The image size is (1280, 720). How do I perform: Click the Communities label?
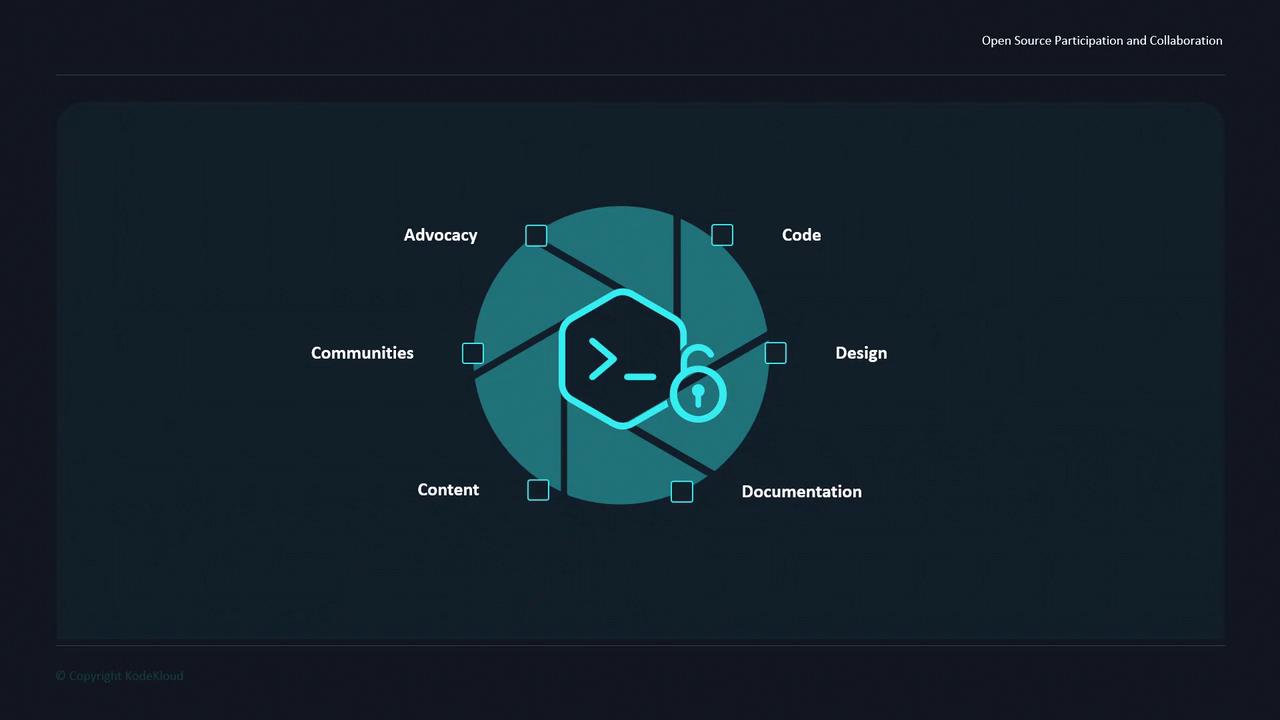click(362, 353)
